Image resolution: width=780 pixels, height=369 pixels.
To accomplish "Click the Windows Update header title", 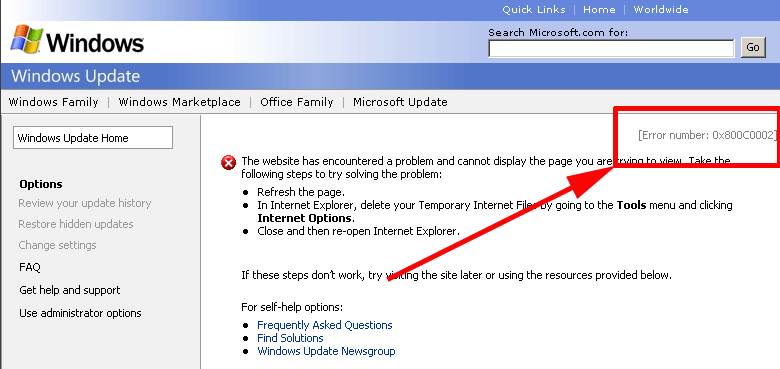I will (x=76, y=76).
